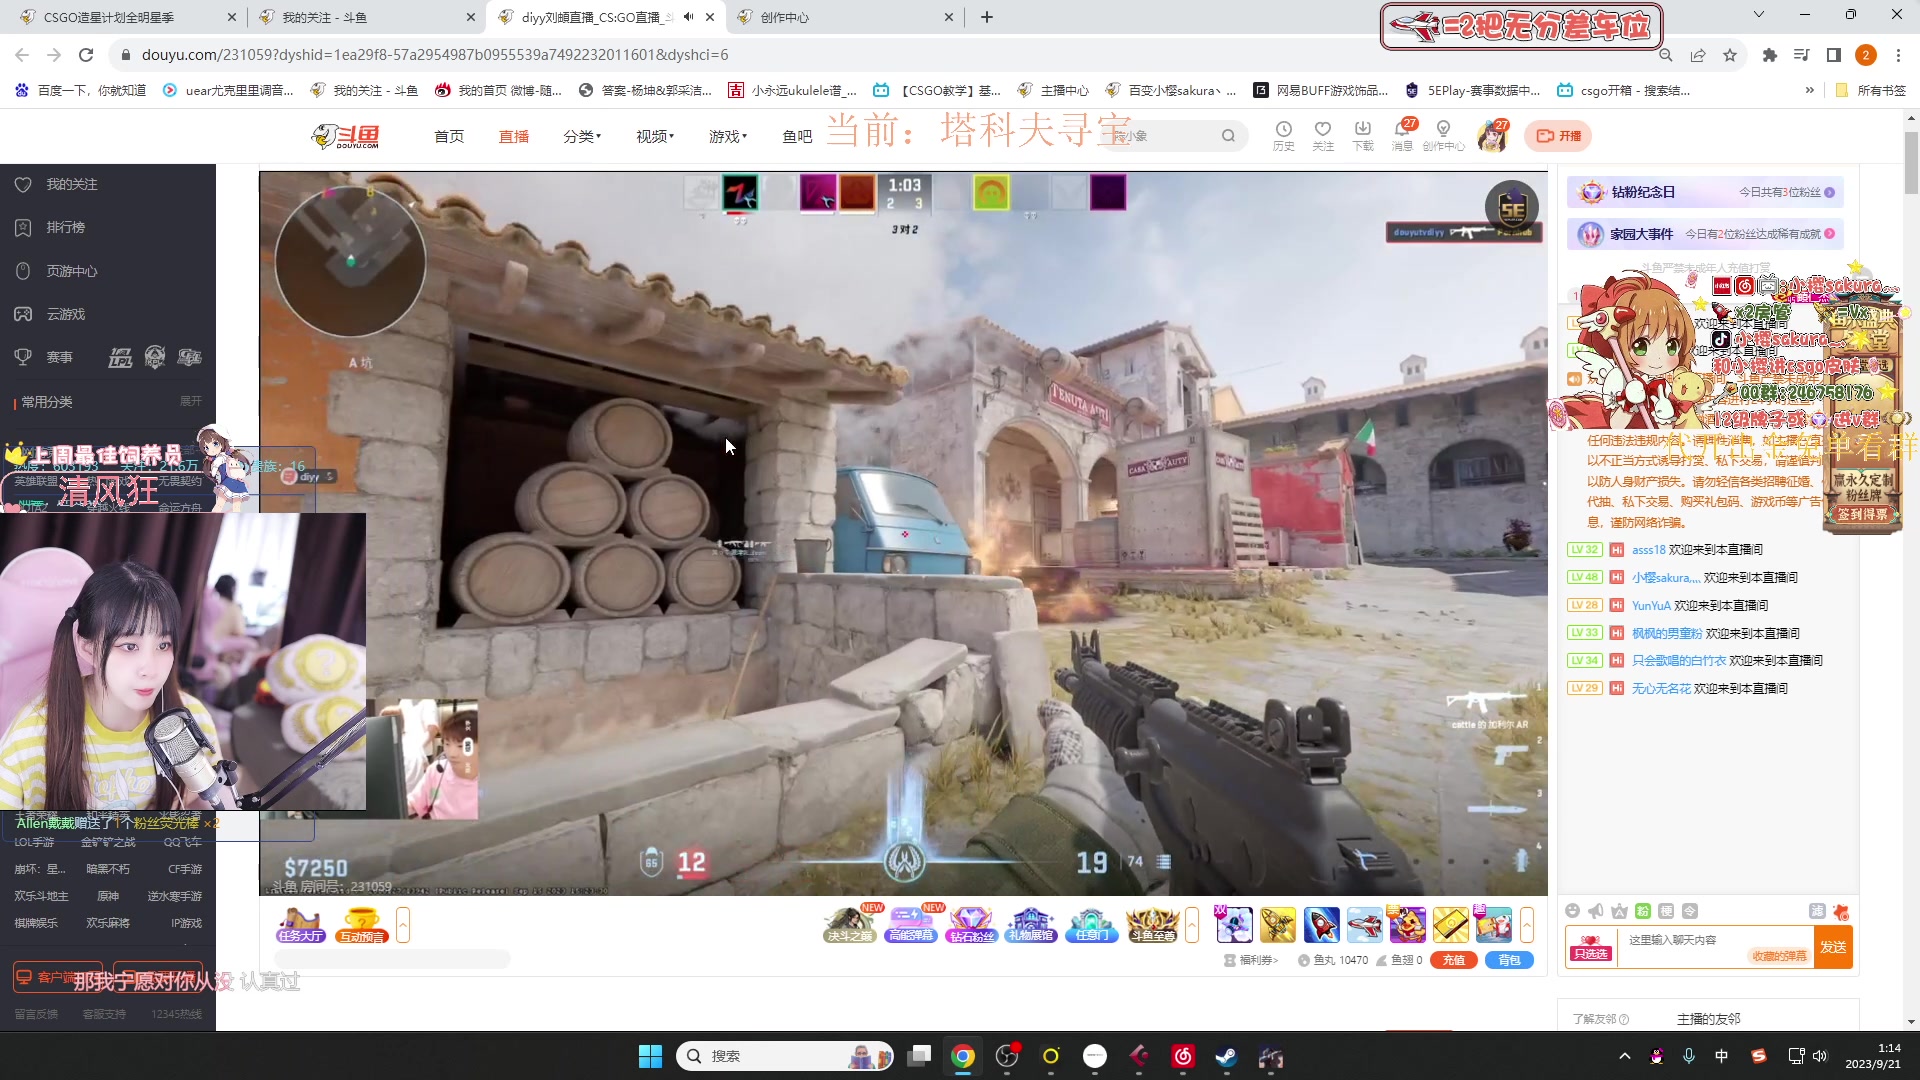The image size is (1920, 1080).
Task: Click the 钻石粉丝 diamond fans icon
Action: pos(971,925)
